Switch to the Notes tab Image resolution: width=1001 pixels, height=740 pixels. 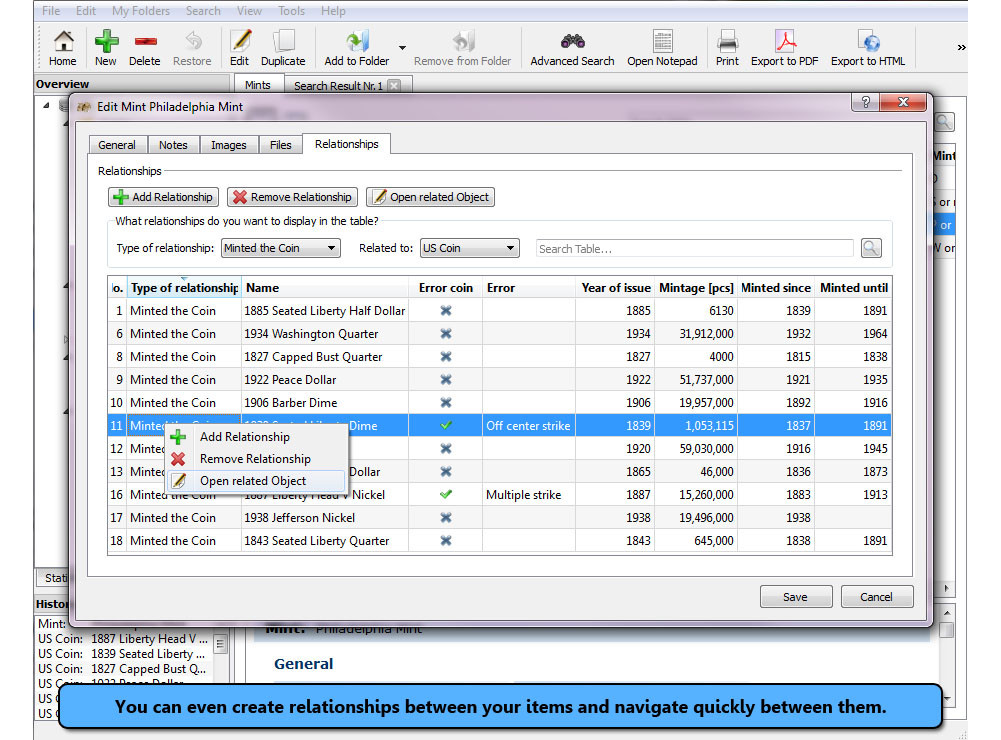pyautogui.click(x=173, y=145)
